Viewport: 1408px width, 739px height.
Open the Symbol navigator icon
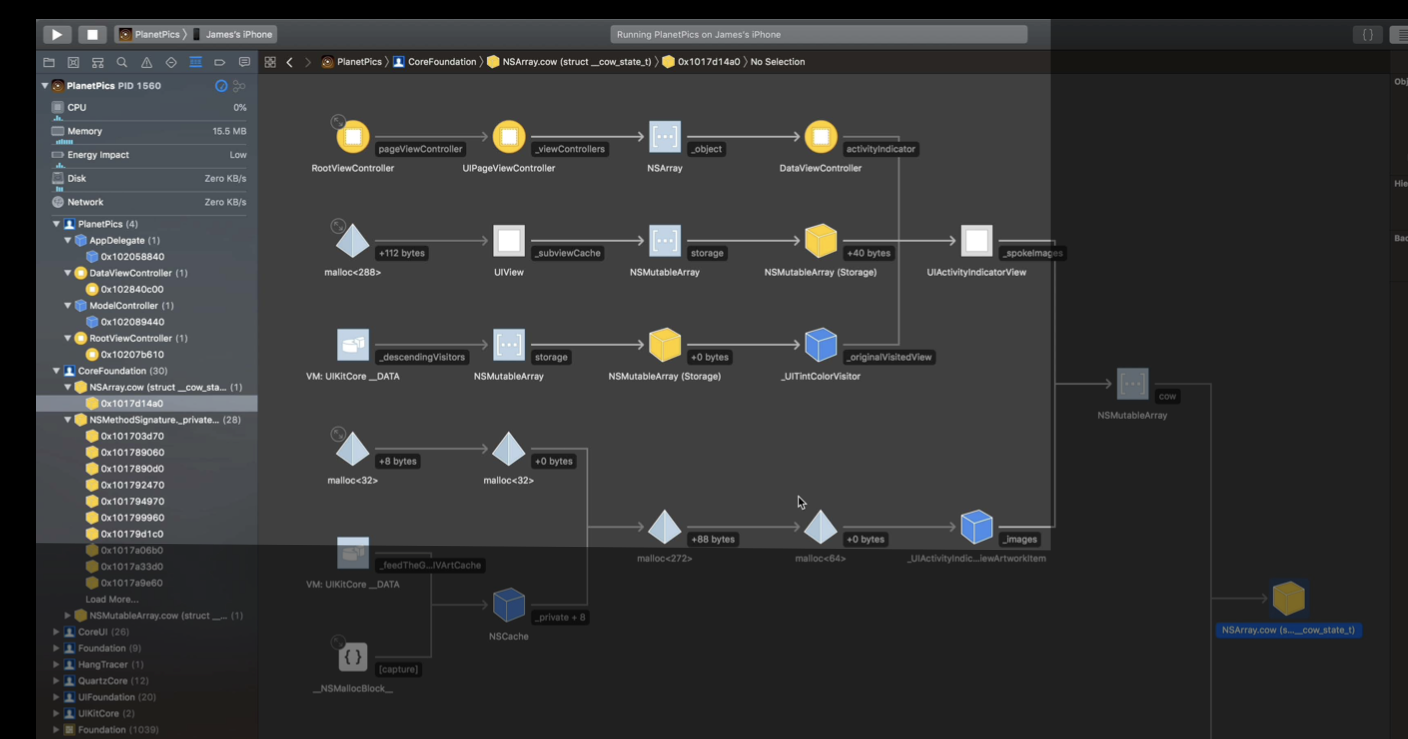(x=98, y=62)
